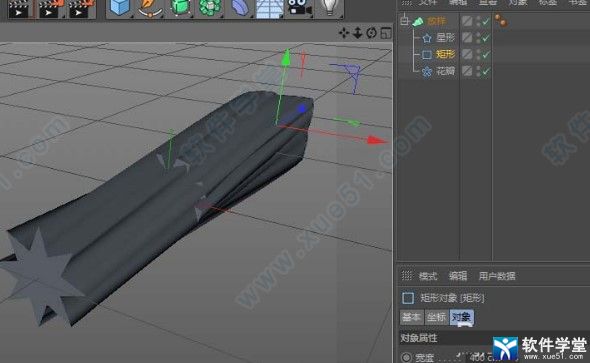Open the 模式 menu in Attribute Manager

pos(428,276)
